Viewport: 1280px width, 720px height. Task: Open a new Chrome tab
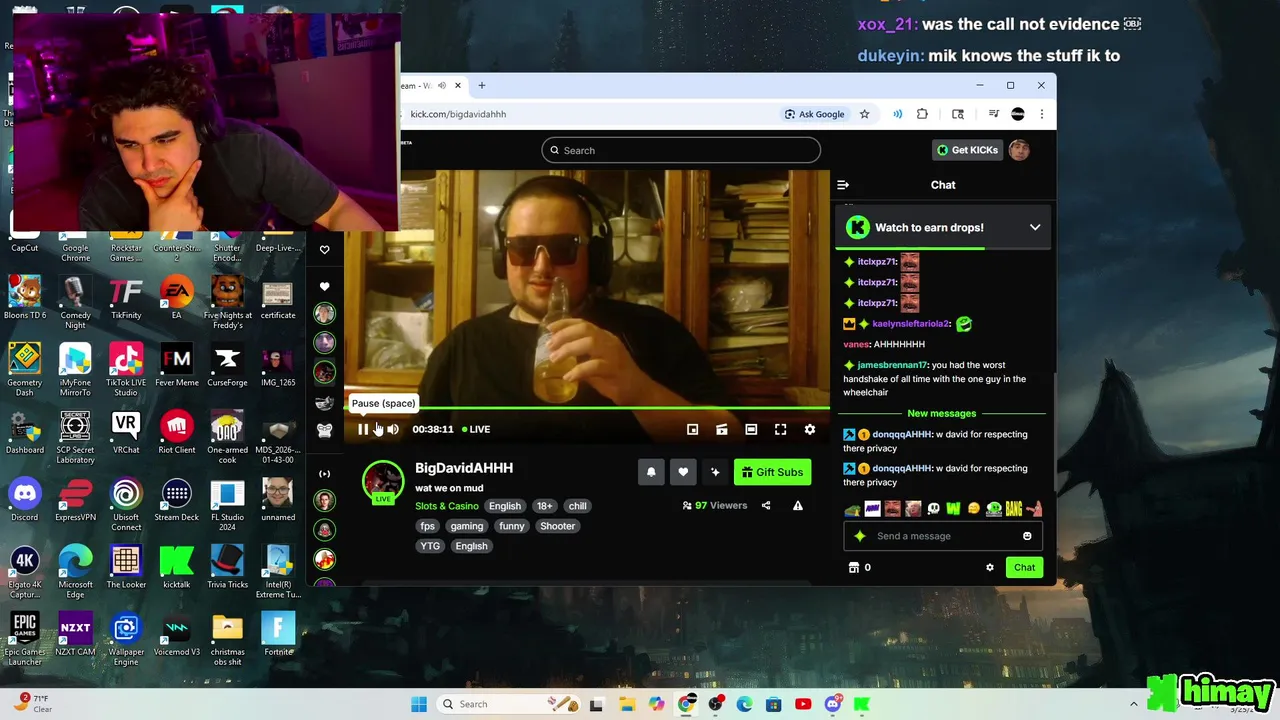pyautogui.click(x=482, y=86)
